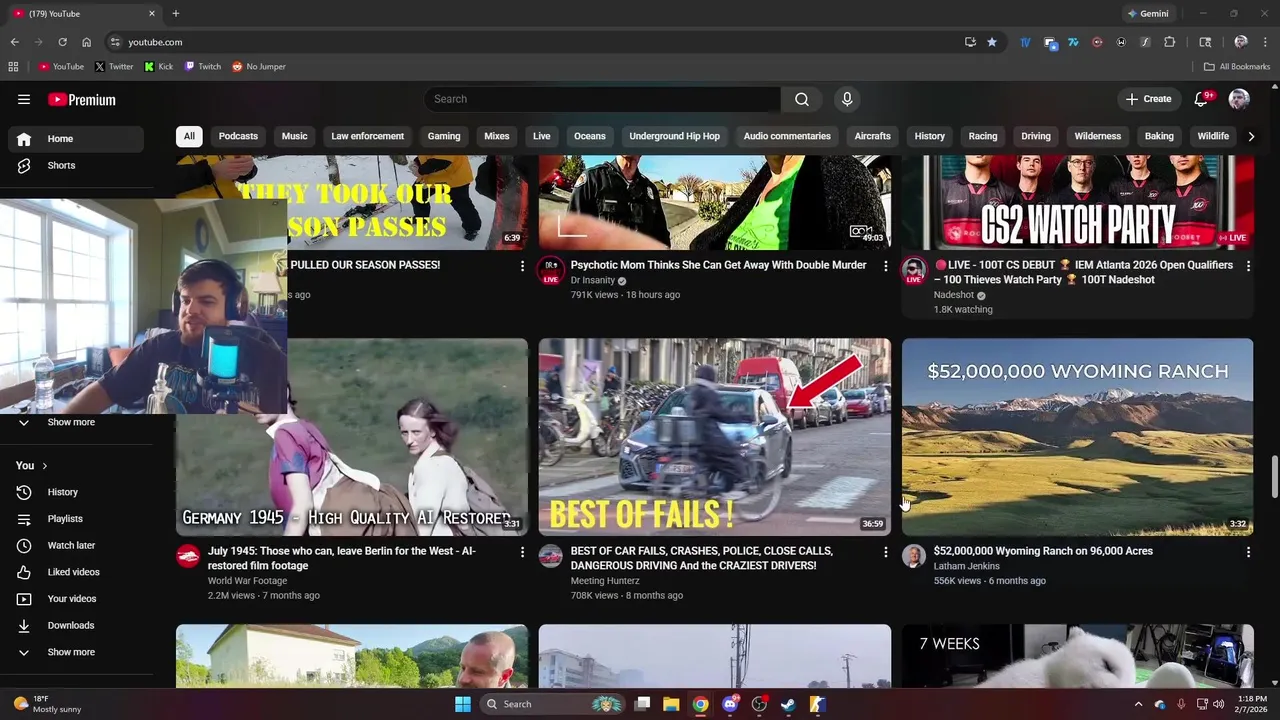Viewport: 1280px width, 720px height.
Task: Select the All category chip
Action: click(189, 136)
